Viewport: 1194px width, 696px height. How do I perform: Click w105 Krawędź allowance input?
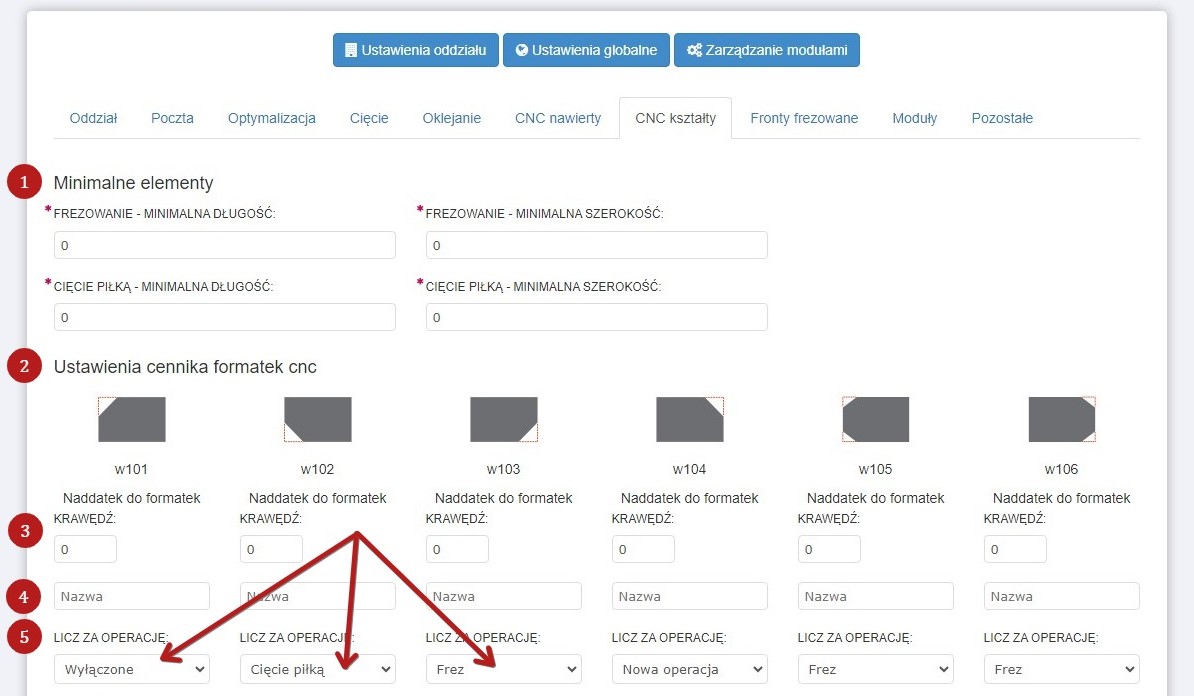click(x=829, y=549)
